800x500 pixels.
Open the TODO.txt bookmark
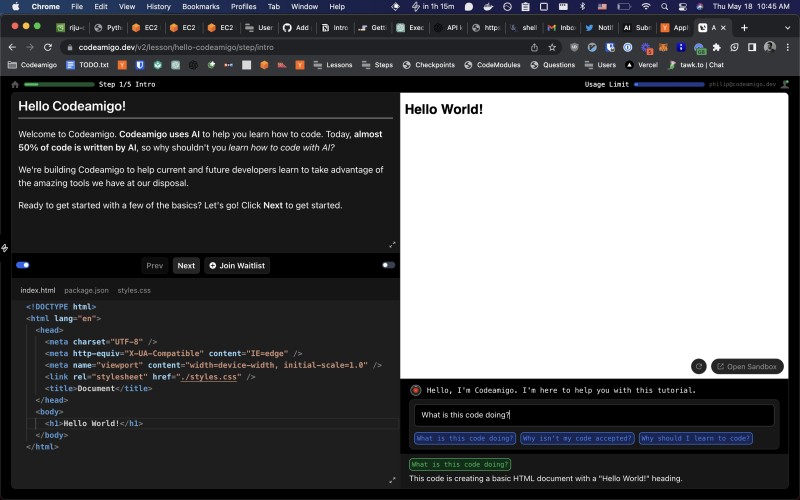[x=88, y=65]
